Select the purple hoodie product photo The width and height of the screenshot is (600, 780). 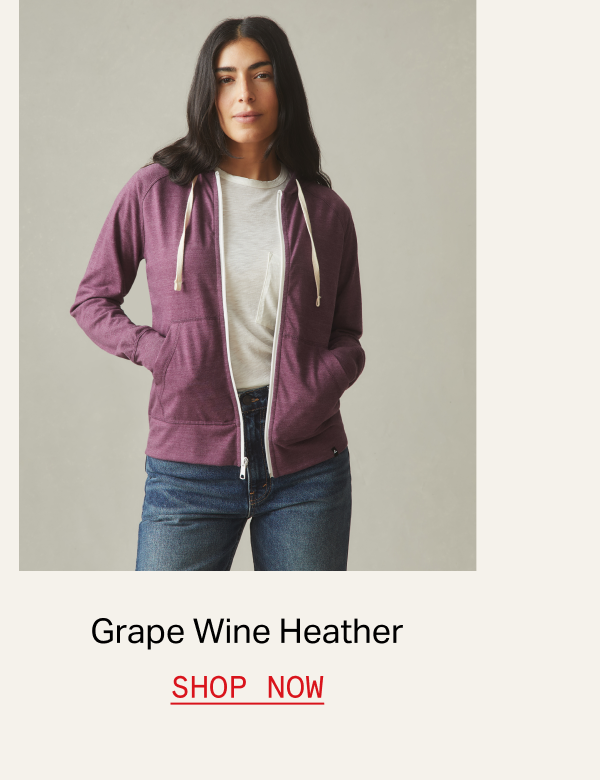247,285
